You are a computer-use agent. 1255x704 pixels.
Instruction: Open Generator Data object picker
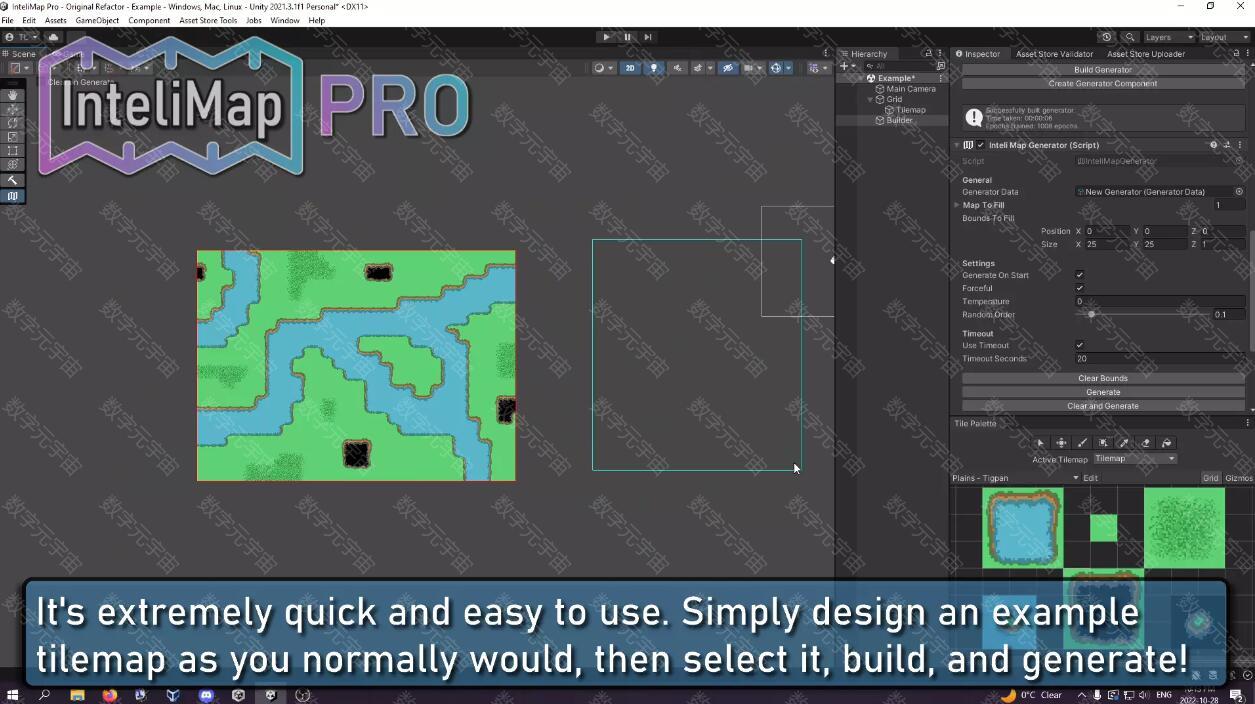(x=1239, y=192)
